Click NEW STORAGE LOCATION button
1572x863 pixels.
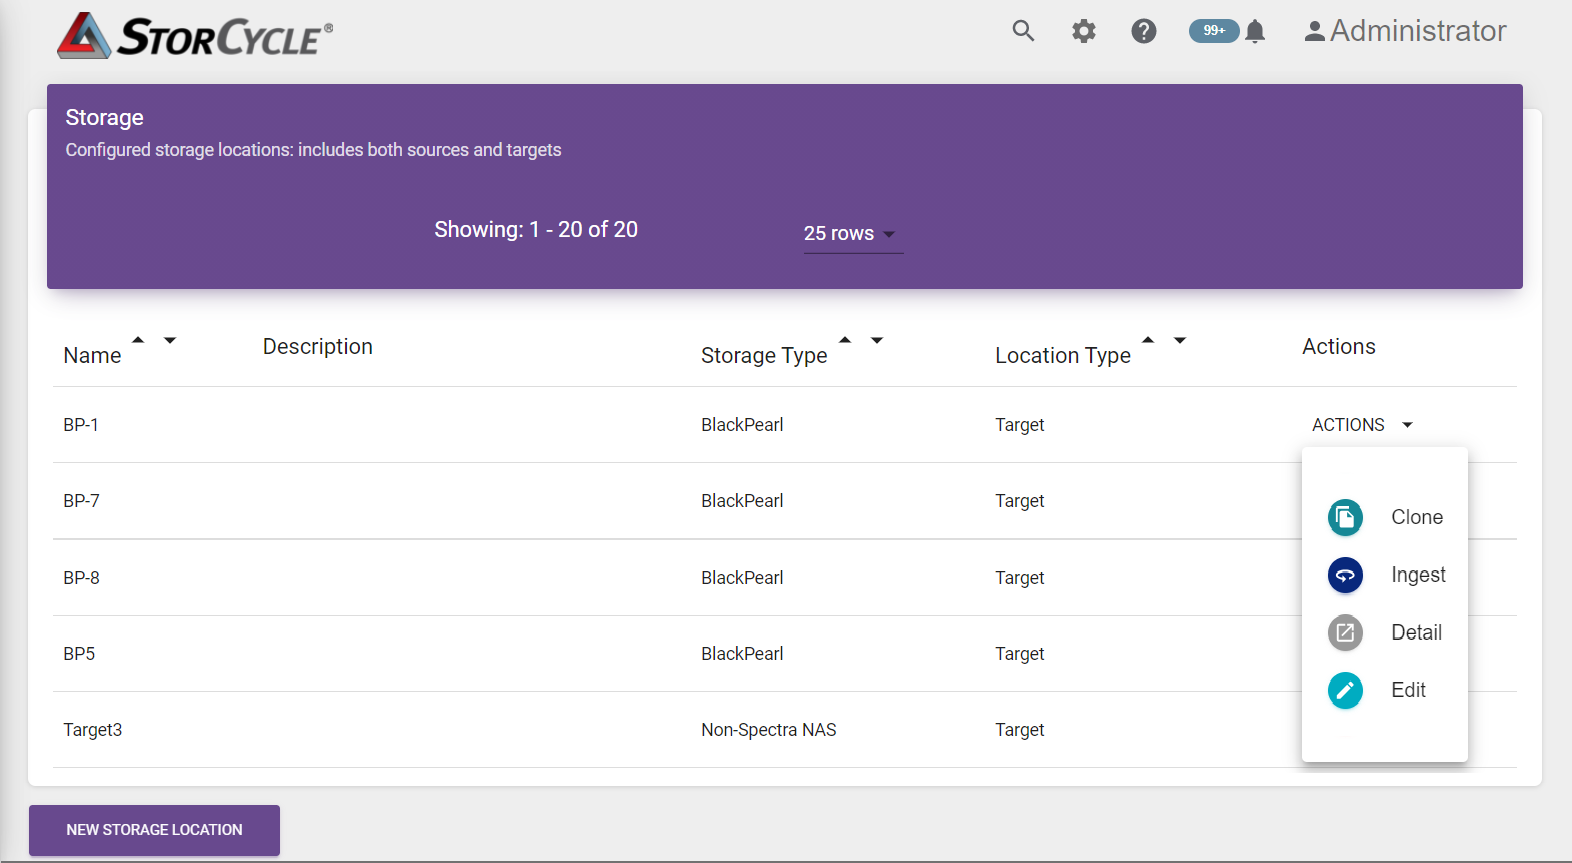click(154, 830)
